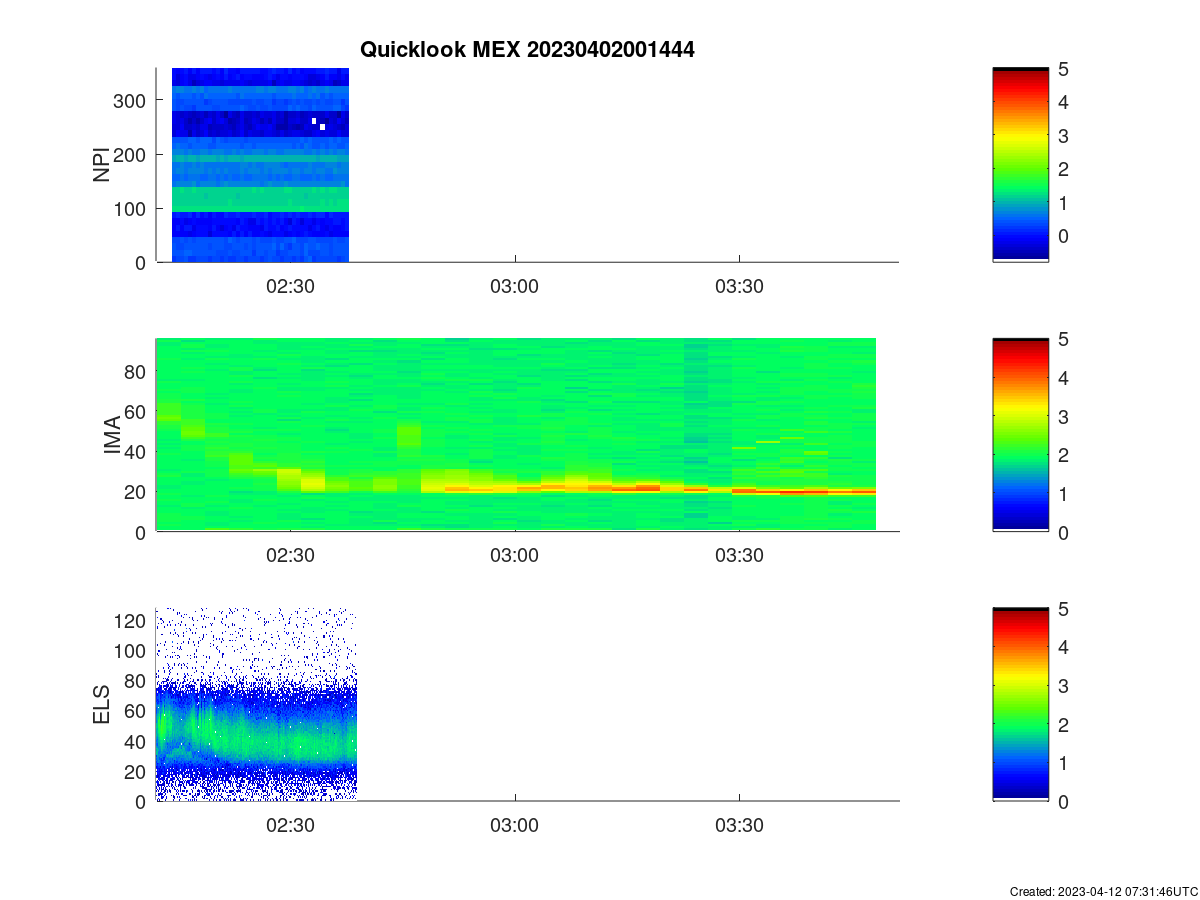Select the NPI y-axis label
The image size is (1200, 900).
[101, 165]
